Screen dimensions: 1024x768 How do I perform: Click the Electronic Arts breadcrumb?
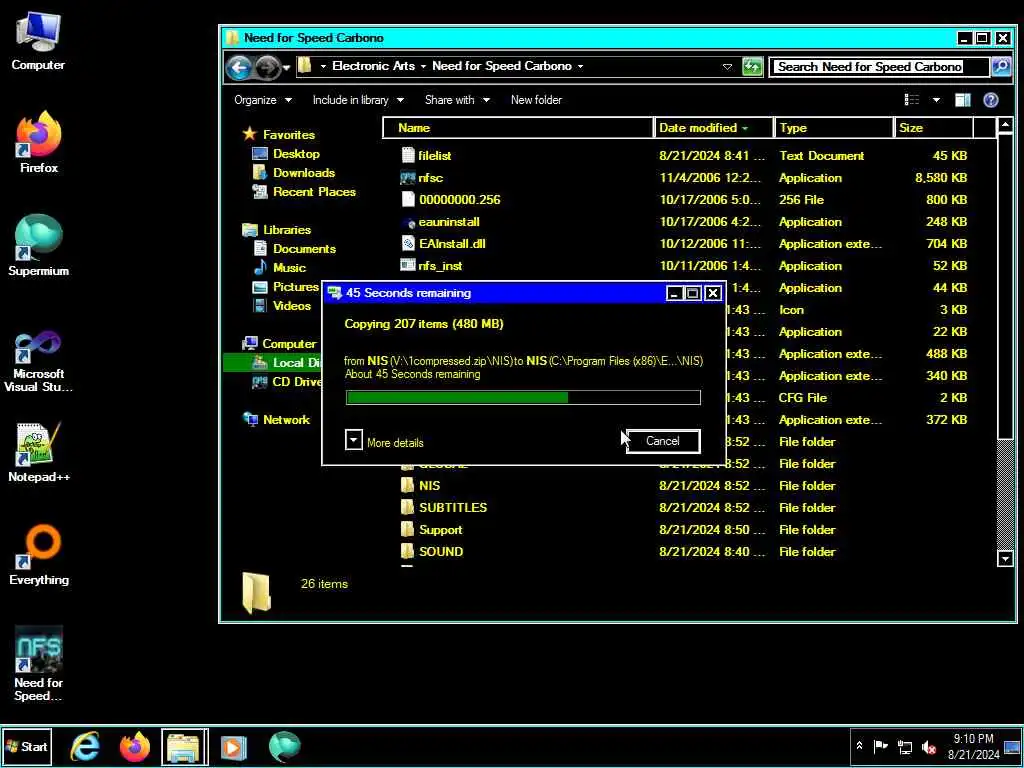[373, 66]
